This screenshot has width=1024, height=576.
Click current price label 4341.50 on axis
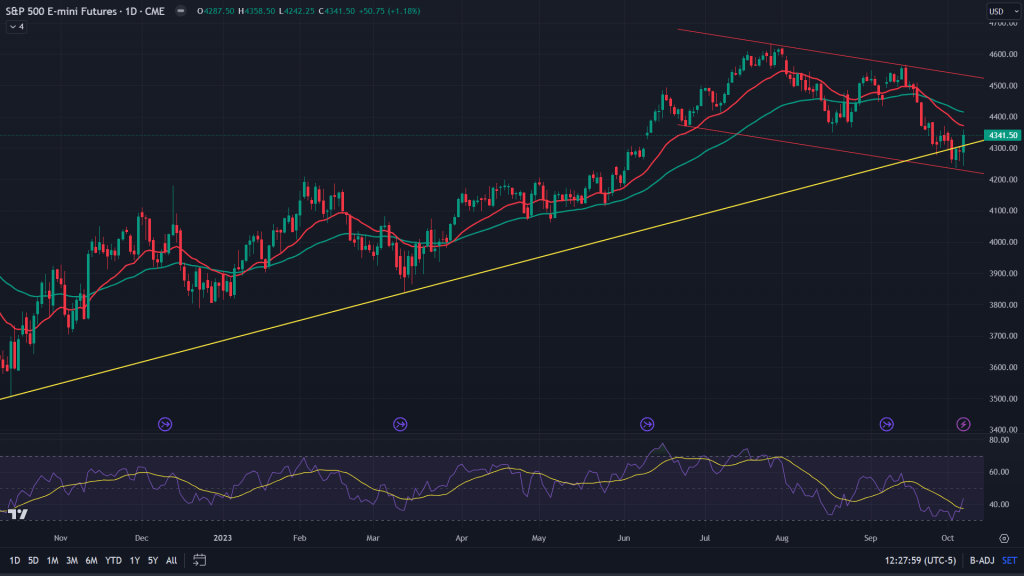(x=1001, y=135)
